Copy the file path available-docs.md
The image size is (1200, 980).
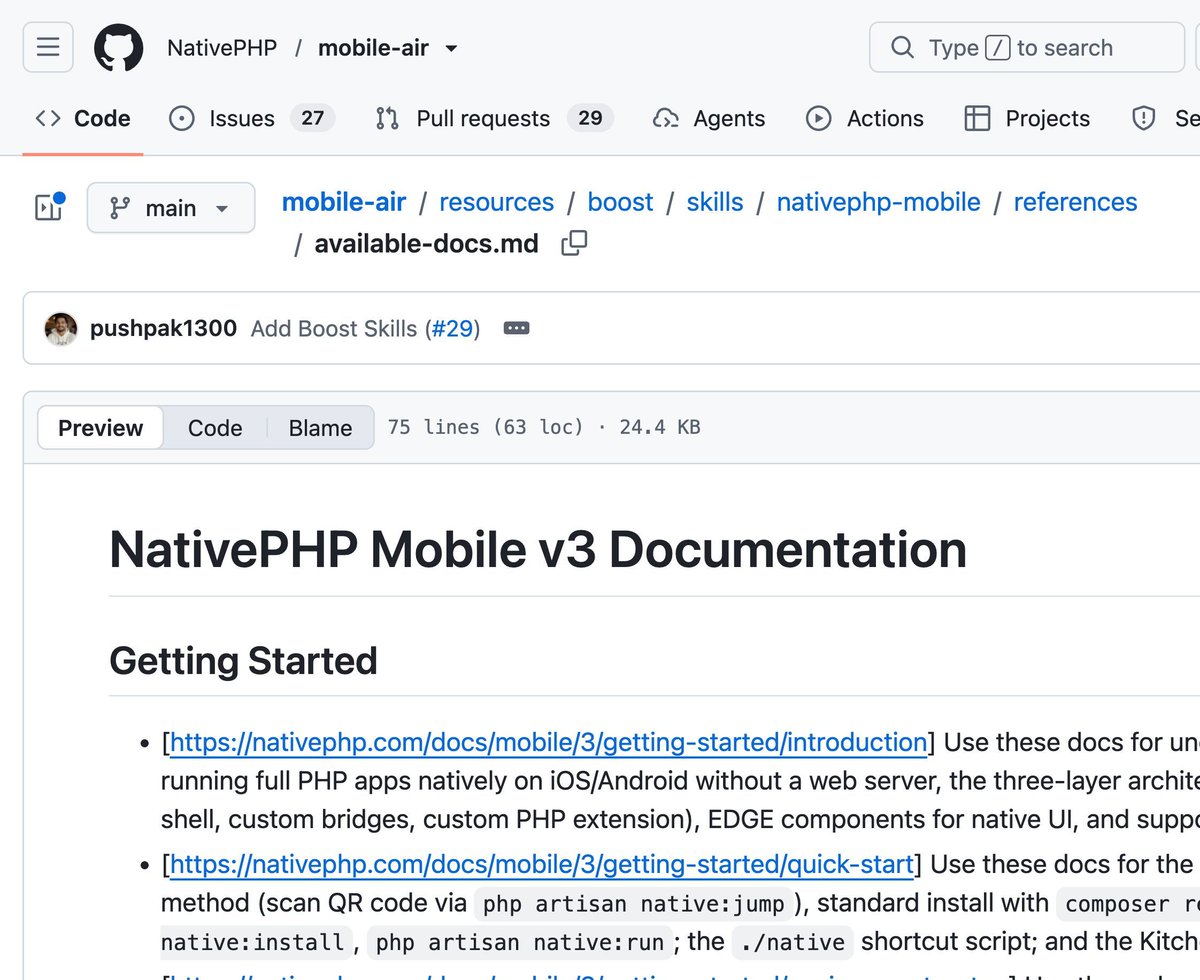(x=574, y=243)
